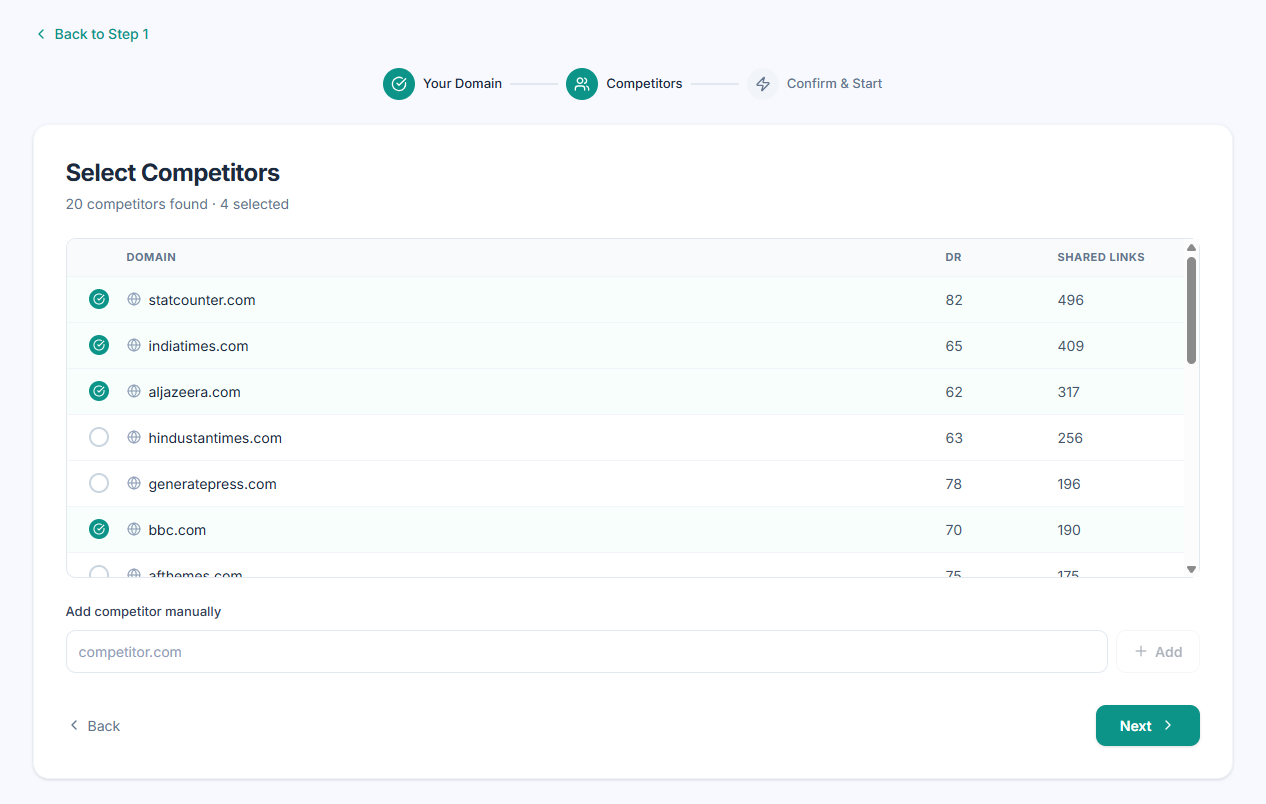Click globe icon beside hindustantimes.com
This screenshot has height=804, width=1266.
coord(134,437)
